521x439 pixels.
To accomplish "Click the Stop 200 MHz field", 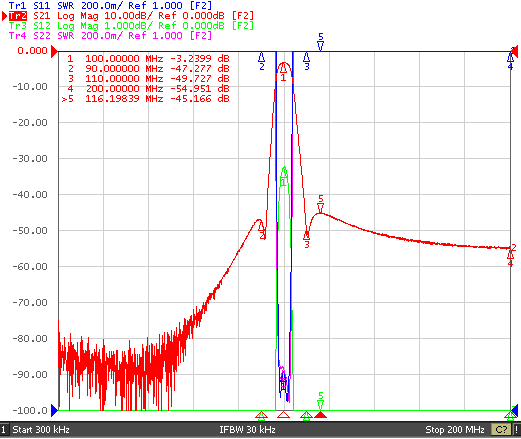I will (x=455, y=430).
